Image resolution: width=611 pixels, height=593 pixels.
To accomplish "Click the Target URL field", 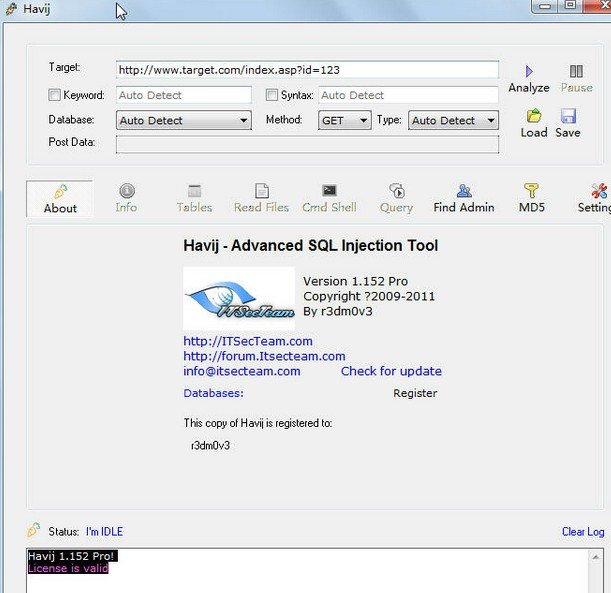I will [307, 70].
